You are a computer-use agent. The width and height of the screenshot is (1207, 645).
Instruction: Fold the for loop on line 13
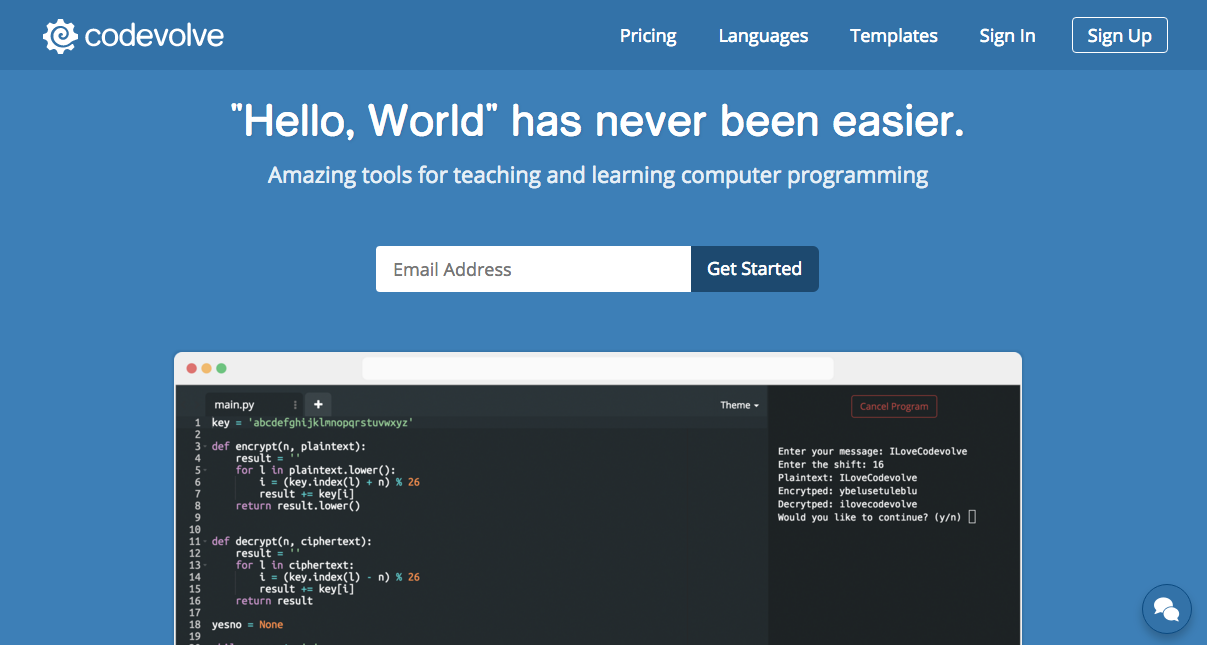[x=205, y=565]
